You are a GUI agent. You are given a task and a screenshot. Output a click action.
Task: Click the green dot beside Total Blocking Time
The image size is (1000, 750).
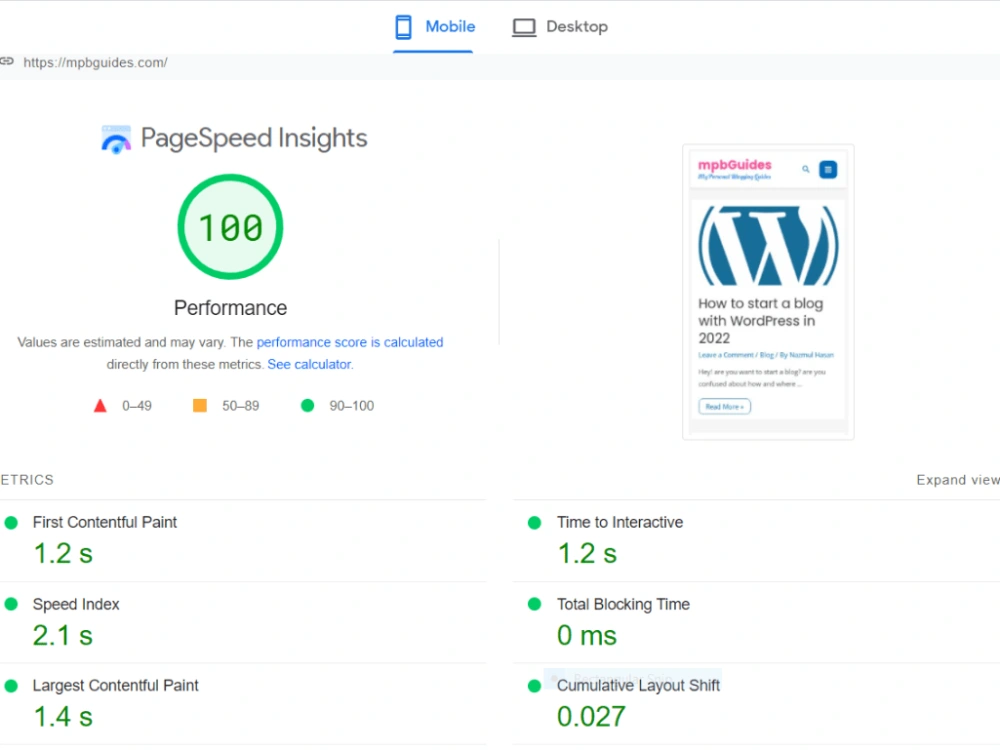click(x=534, y=605)
